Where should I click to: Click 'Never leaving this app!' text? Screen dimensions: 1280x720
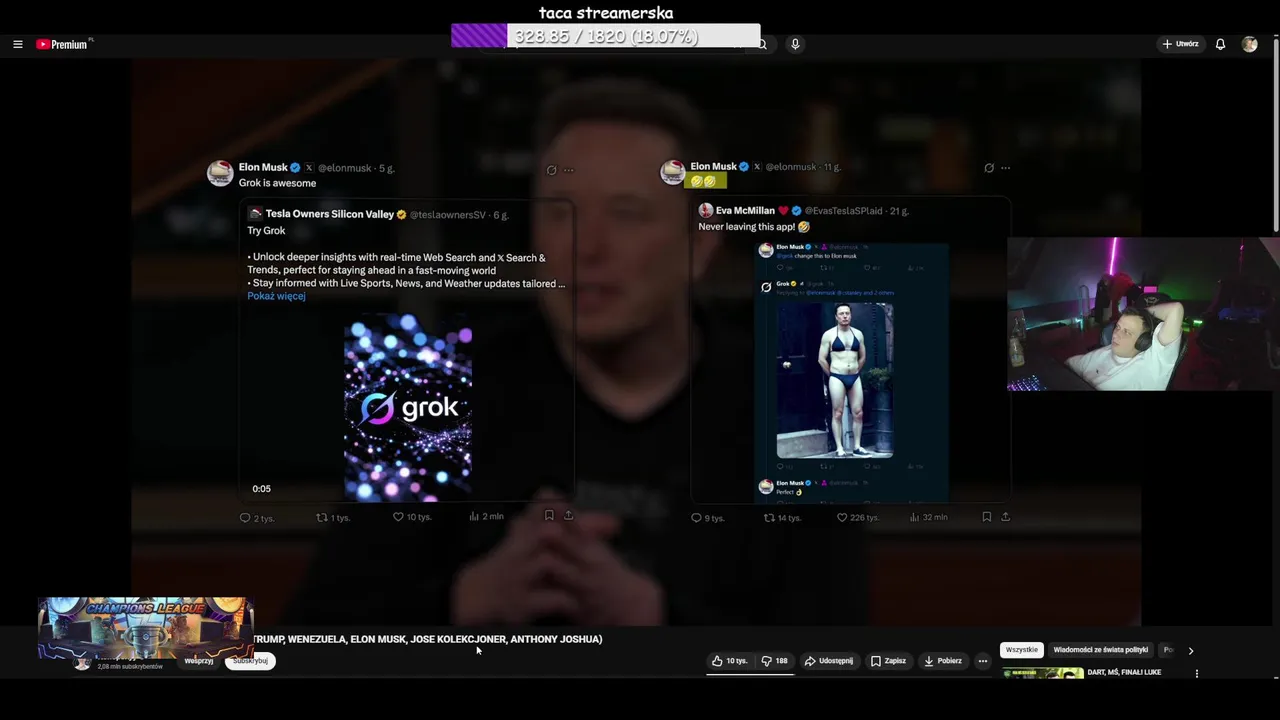click(746, 227)
